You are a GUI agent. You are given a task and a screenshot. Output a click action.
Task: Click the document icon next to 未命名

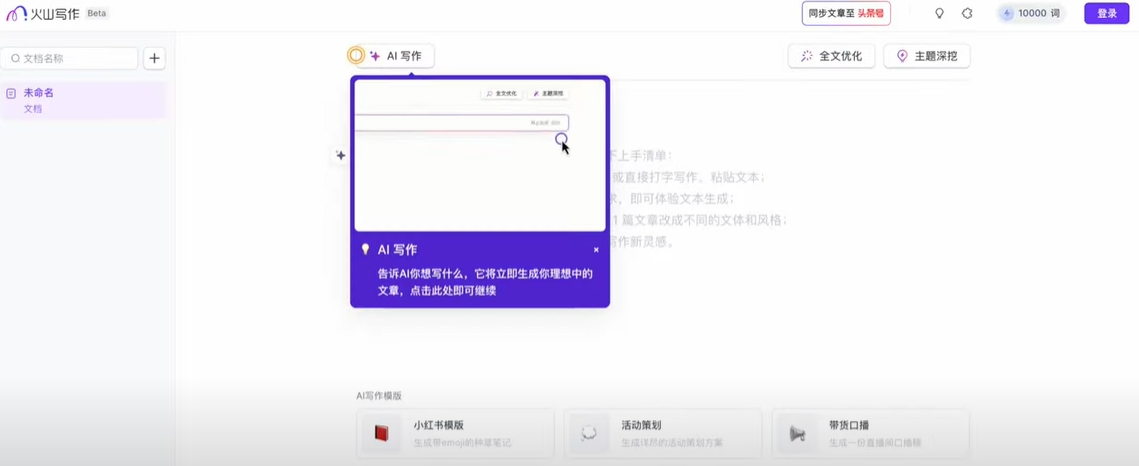(12, 94)
